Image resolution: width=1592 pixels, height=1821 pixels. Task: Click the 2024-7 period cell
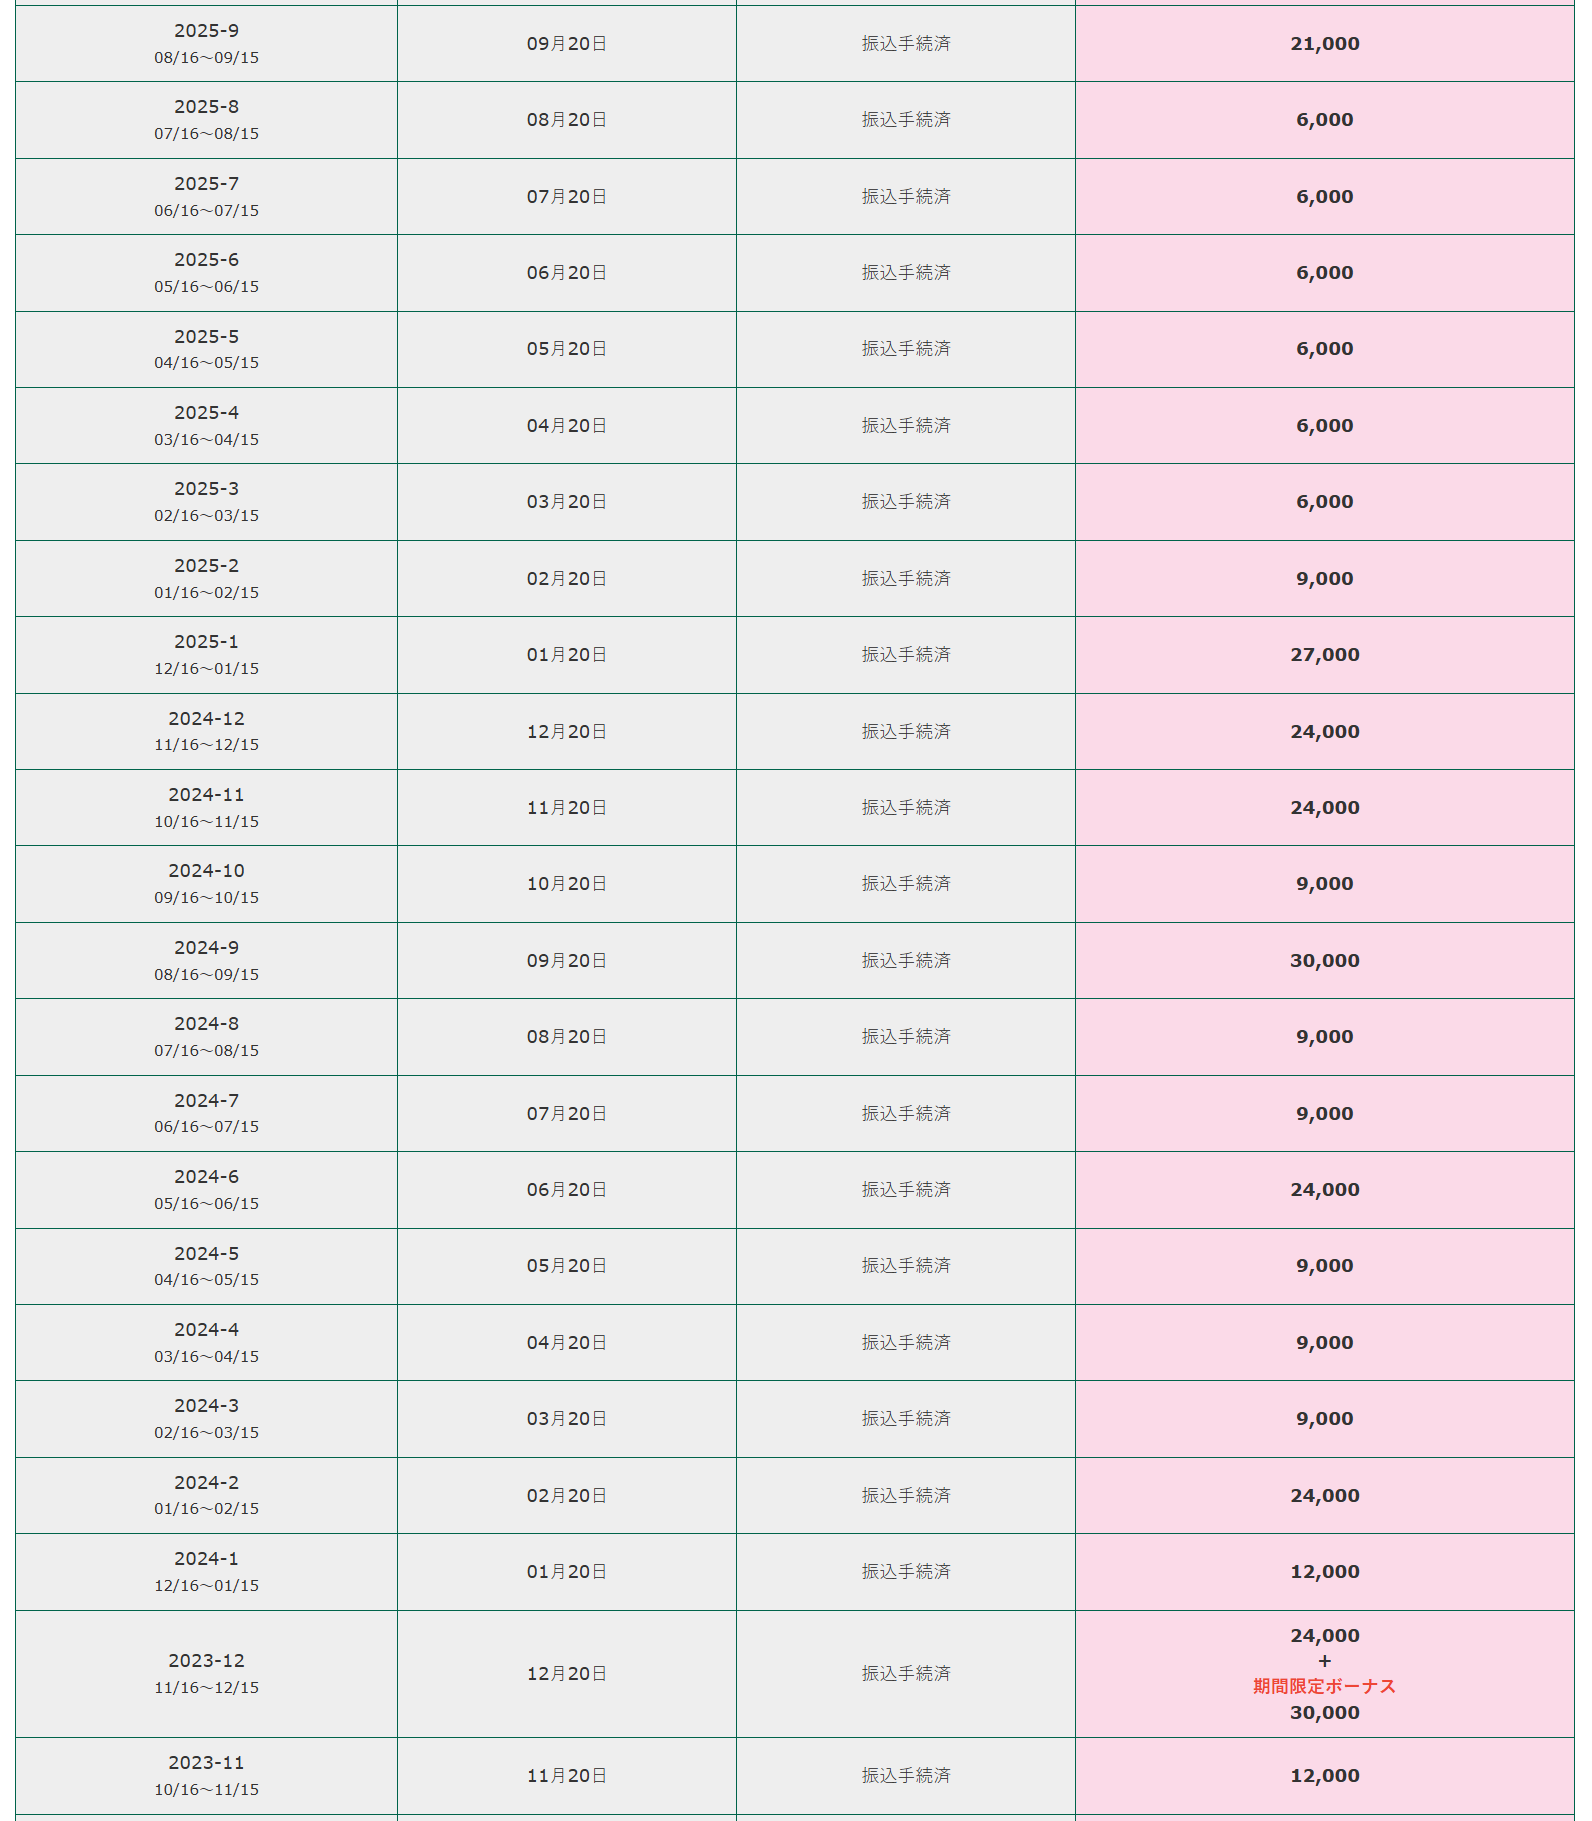pos(206,1113)
